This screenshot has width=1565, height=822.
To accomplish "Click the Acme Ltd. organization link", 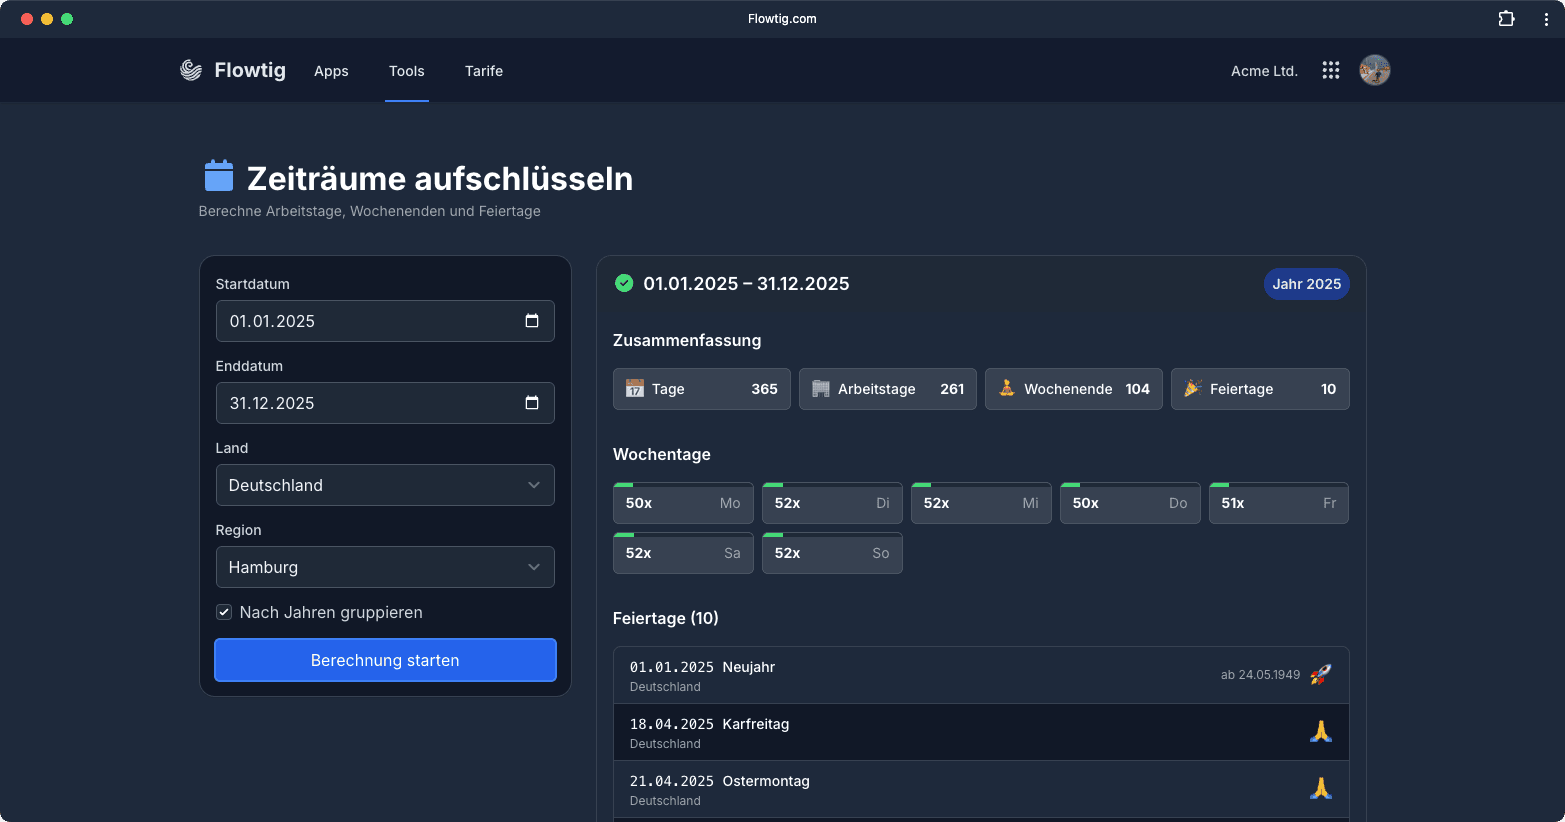I will [1264, 71].
